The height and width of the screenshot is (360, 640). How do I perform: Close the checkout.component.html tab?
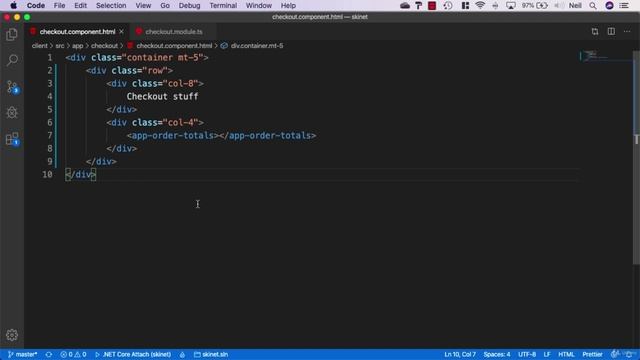coord(122,31)
